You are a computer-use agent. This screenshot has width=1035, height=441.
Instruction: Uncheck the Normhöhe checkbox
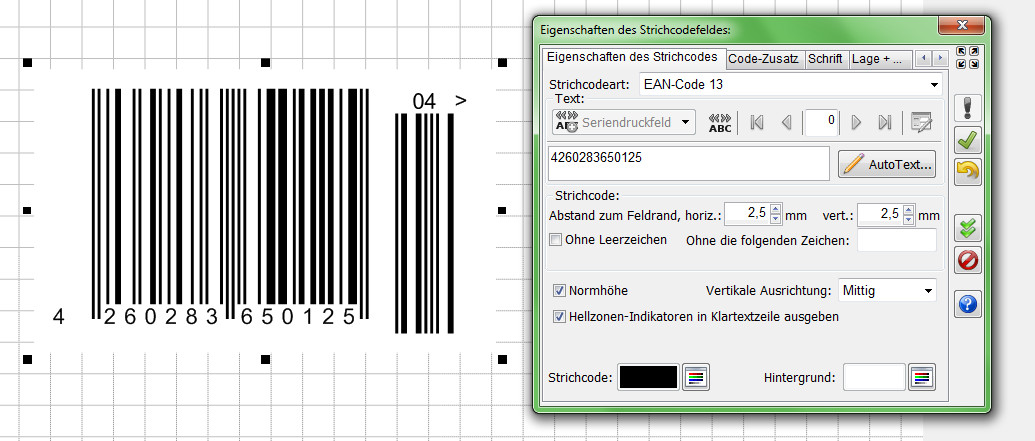pyautogui.click(x=559, y=291)
